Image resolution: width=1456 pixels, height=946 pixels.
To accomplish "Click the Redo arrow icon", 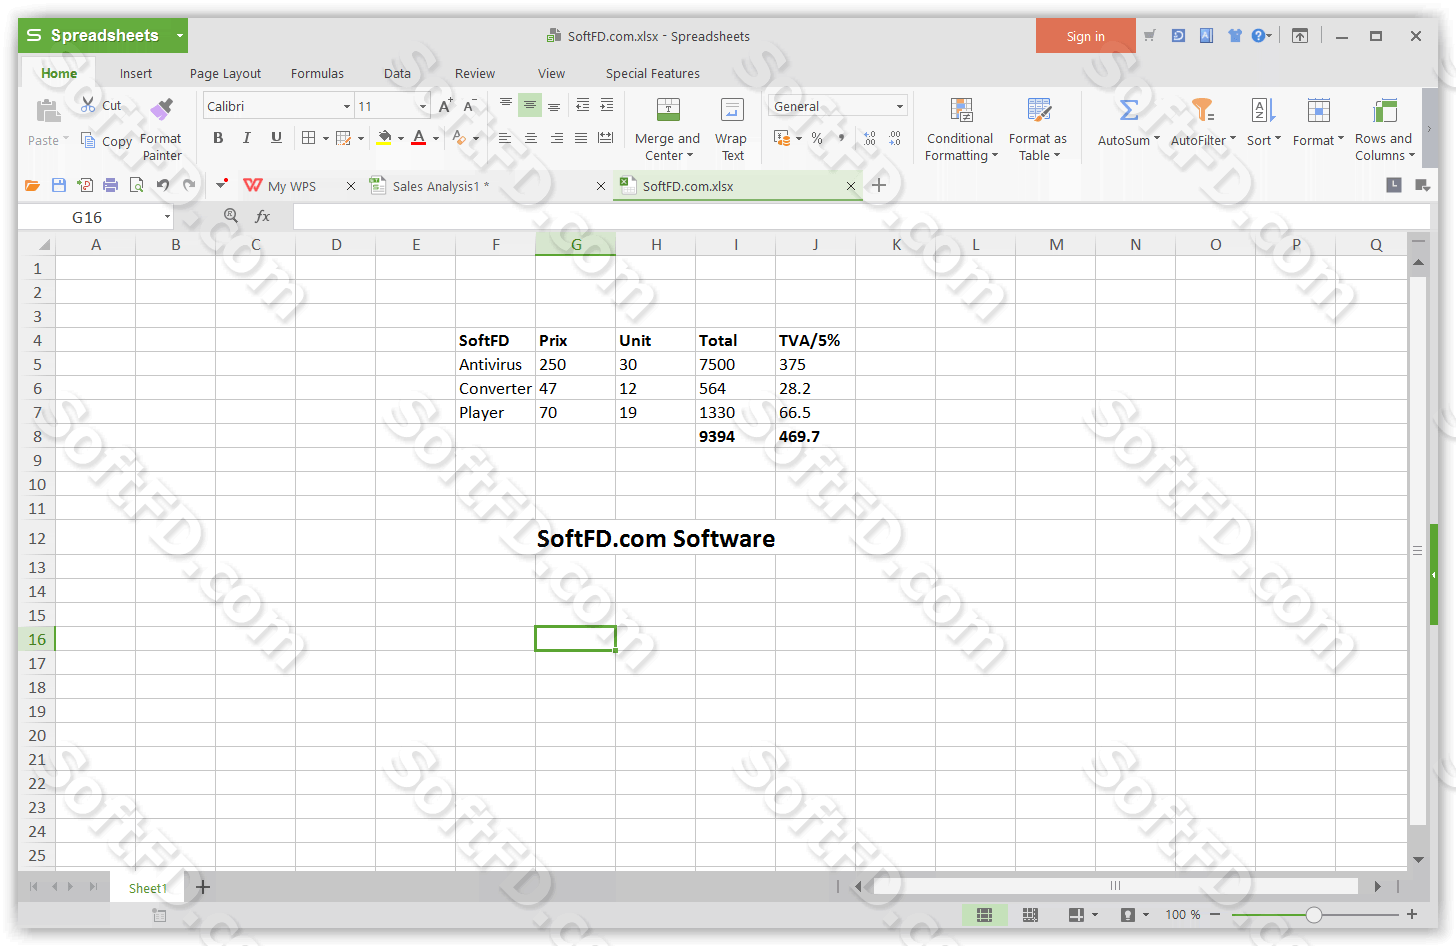I will click(x=189, y=185).
